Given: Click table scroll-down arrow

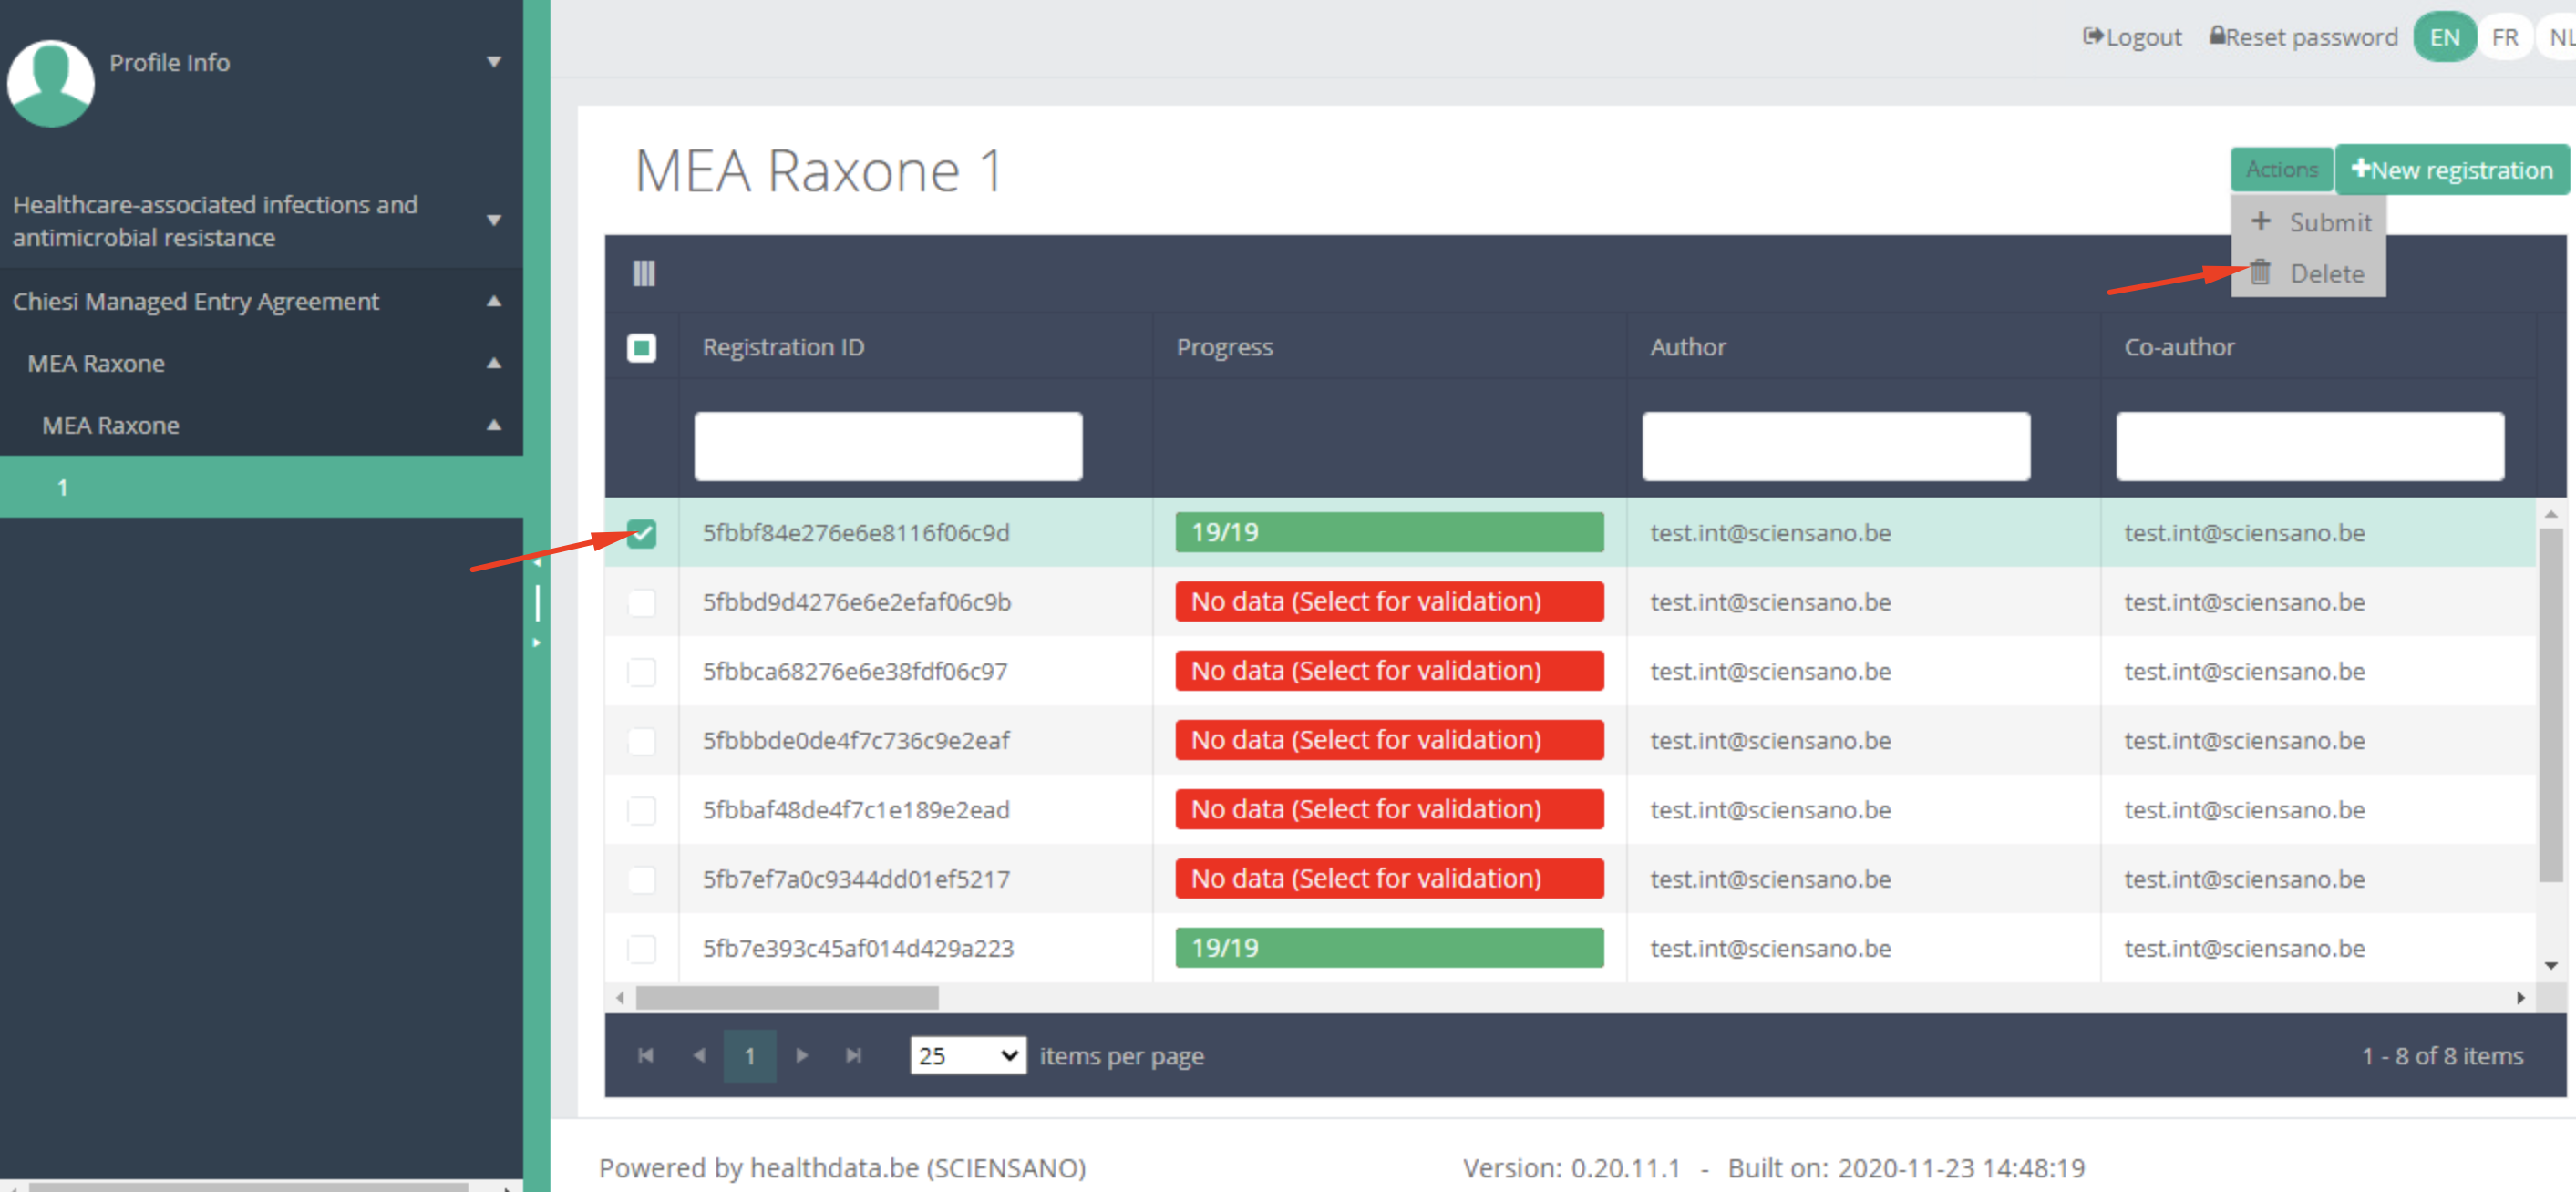Looking at the screenshot, I should (x=2551, y=965).
